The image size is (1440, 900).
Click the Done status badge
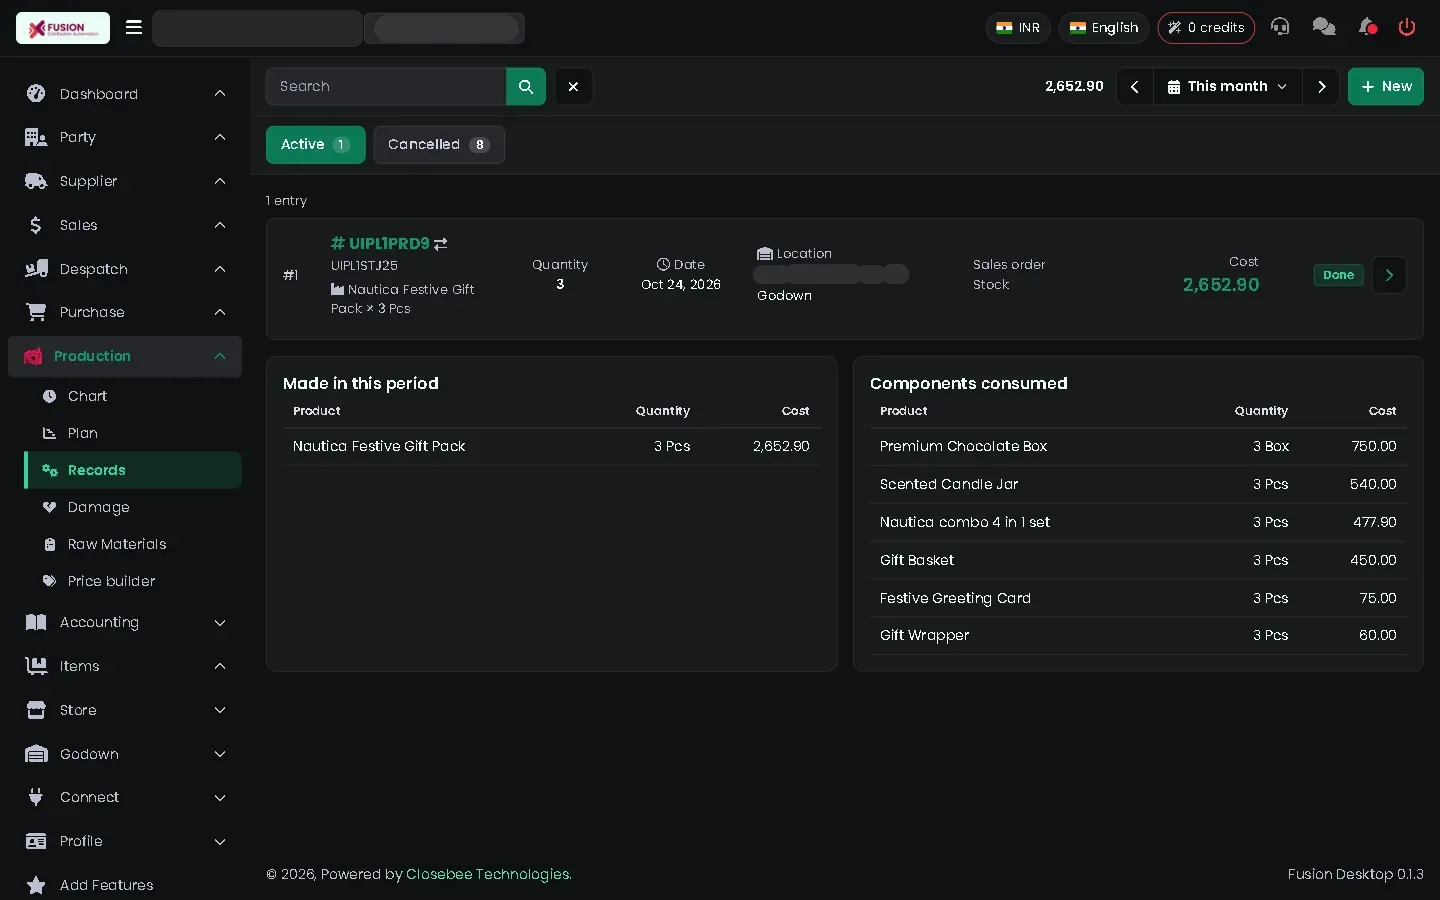[1338, 275]
